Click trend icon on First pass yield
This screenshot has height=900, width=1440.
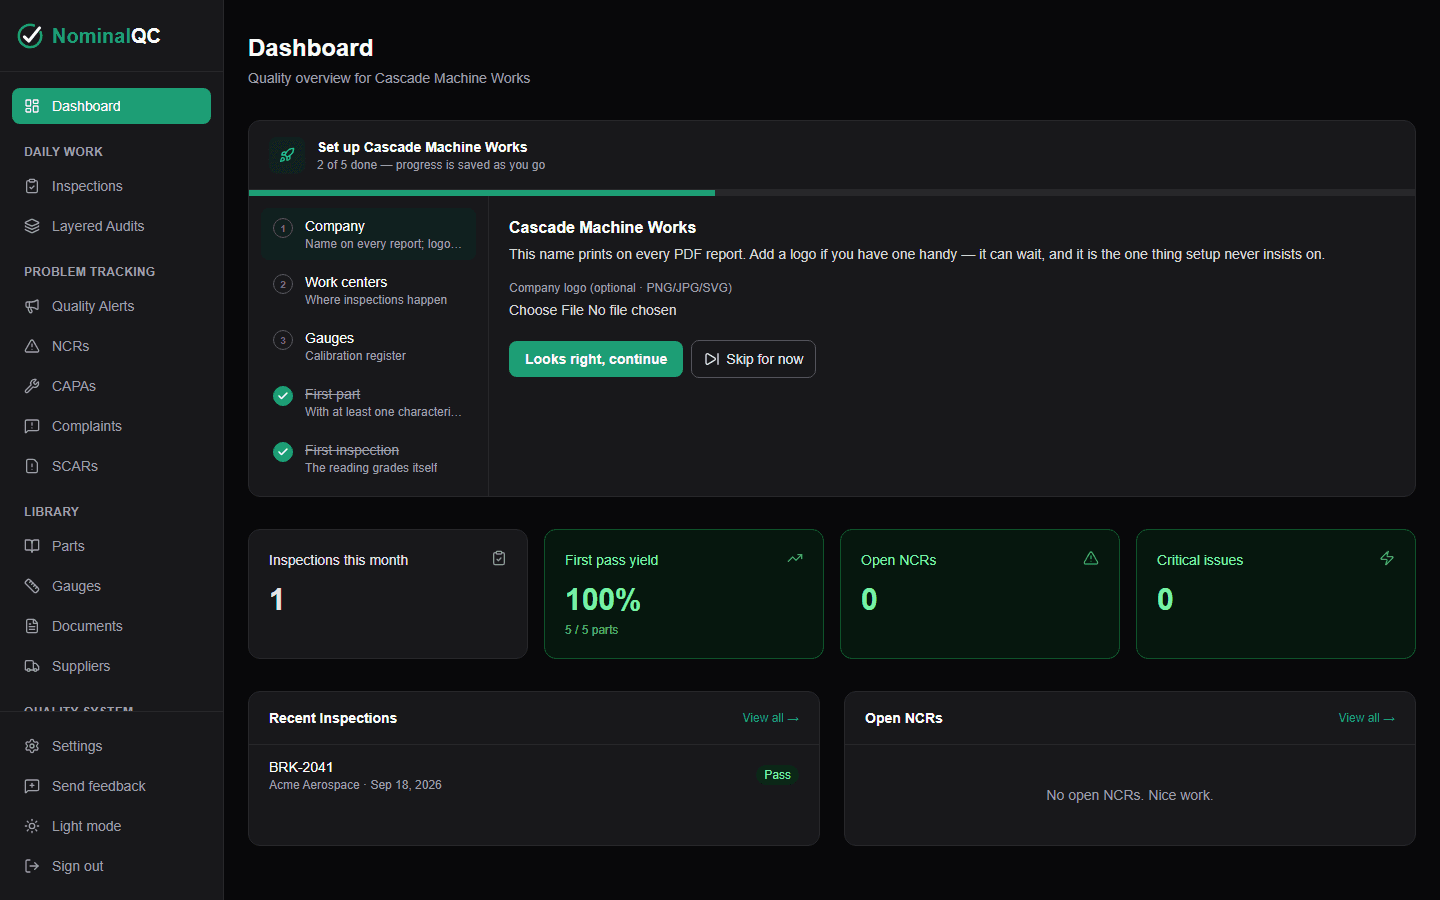[x=795, y=558]
